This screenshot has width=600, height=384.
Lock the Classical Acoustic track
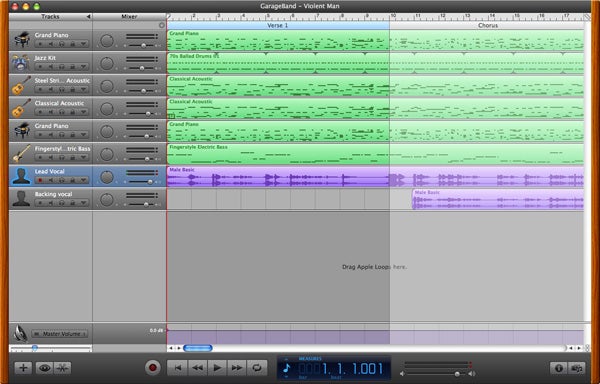[72, 112]
